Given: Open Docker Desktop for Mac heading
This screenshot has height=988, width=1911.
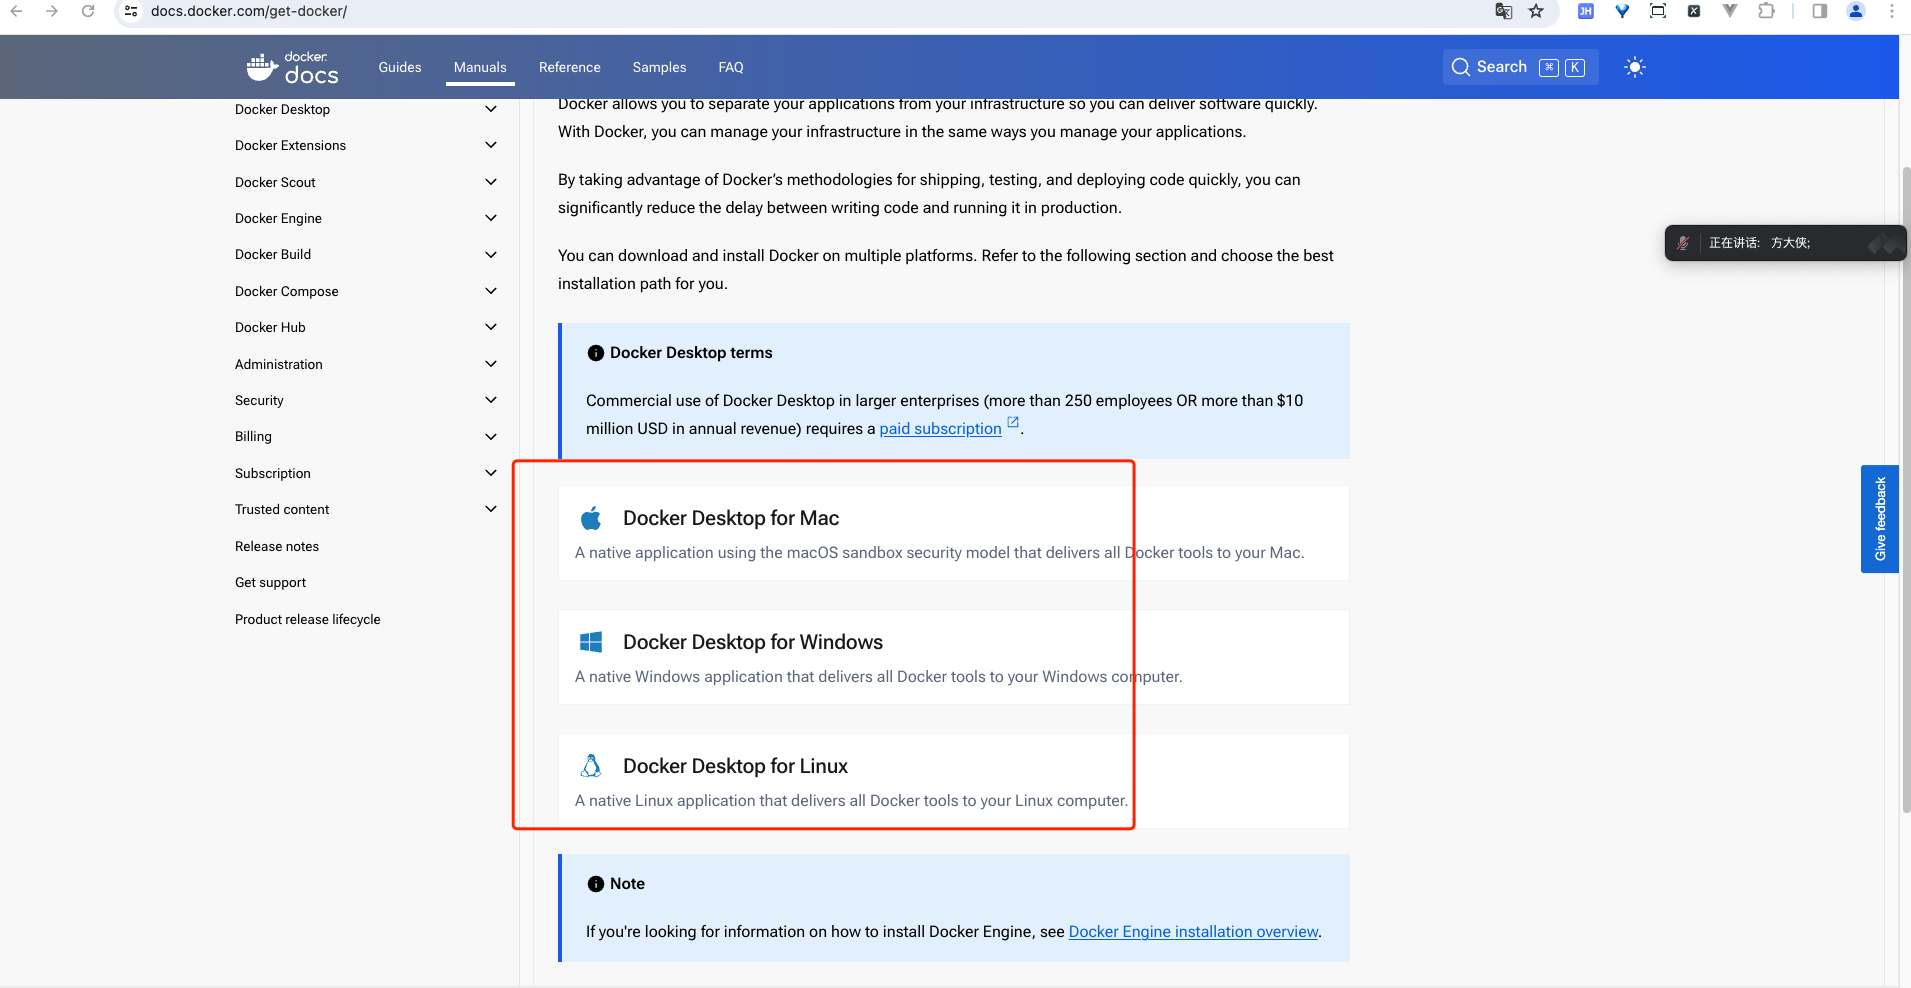Looking at the screenshot, I should (731, 518).
